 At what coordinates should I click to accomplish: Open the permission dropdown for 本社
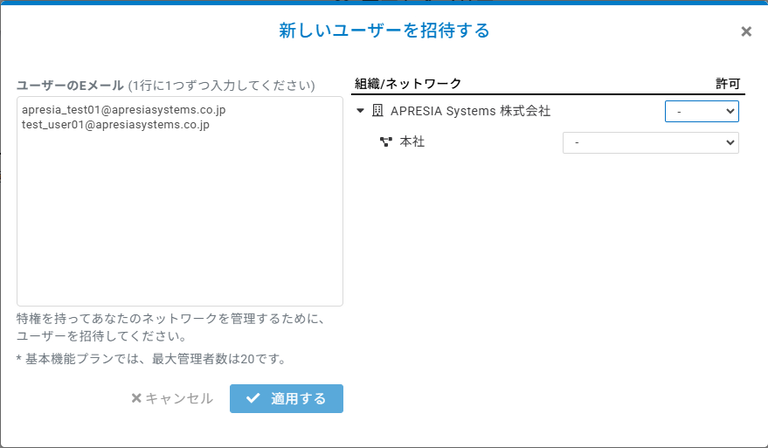[x=650, y=143]
